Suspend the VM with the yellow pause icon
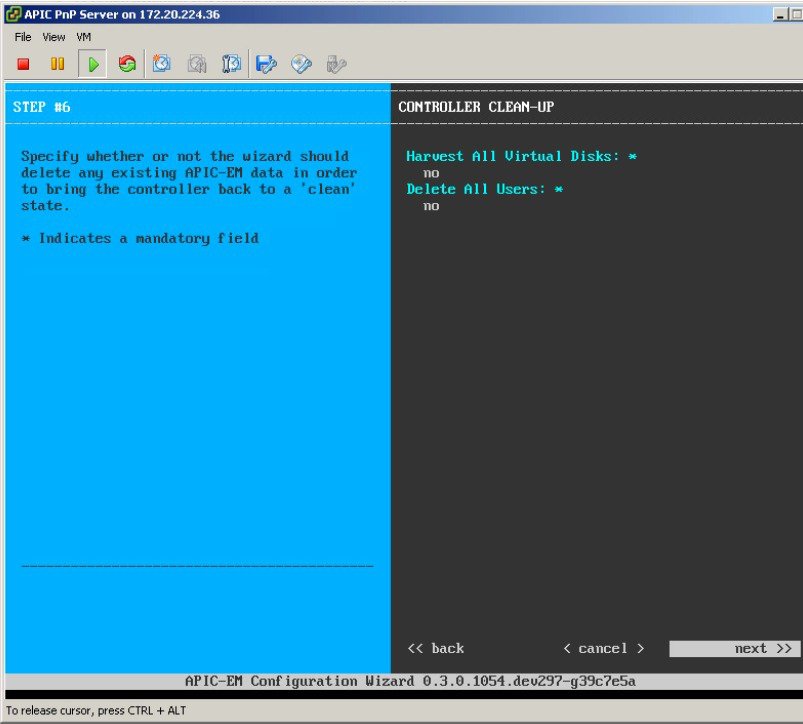 tap(57, 64)
